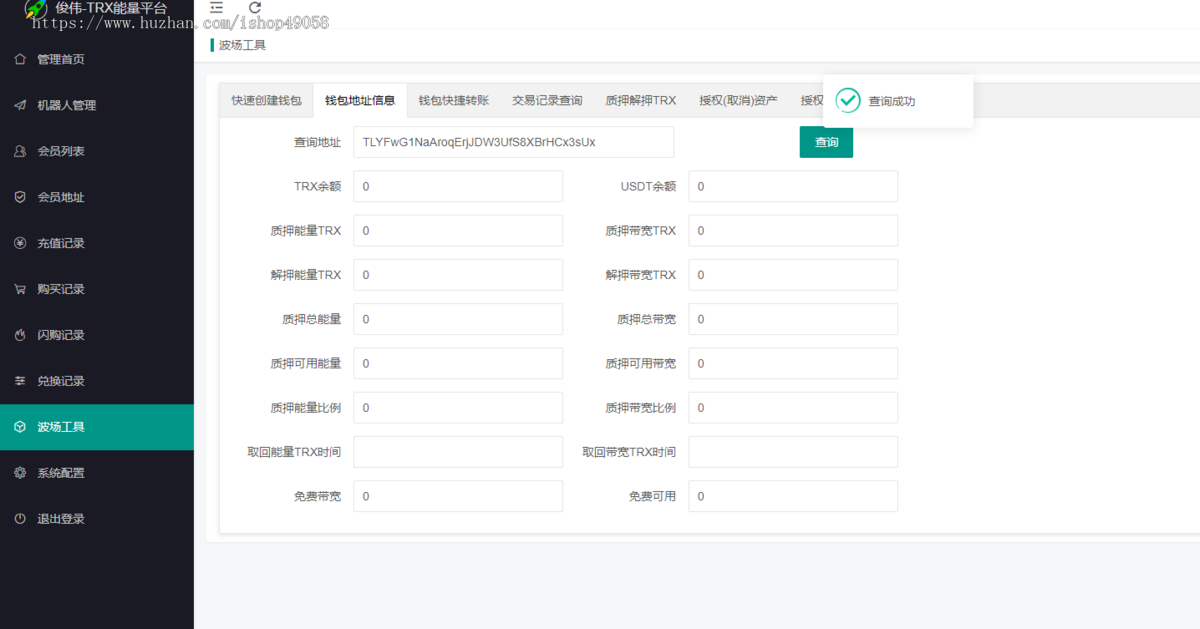Click the 退出登录 power icon
Screen dimensions: 1200x629
[x=20, y=519]
